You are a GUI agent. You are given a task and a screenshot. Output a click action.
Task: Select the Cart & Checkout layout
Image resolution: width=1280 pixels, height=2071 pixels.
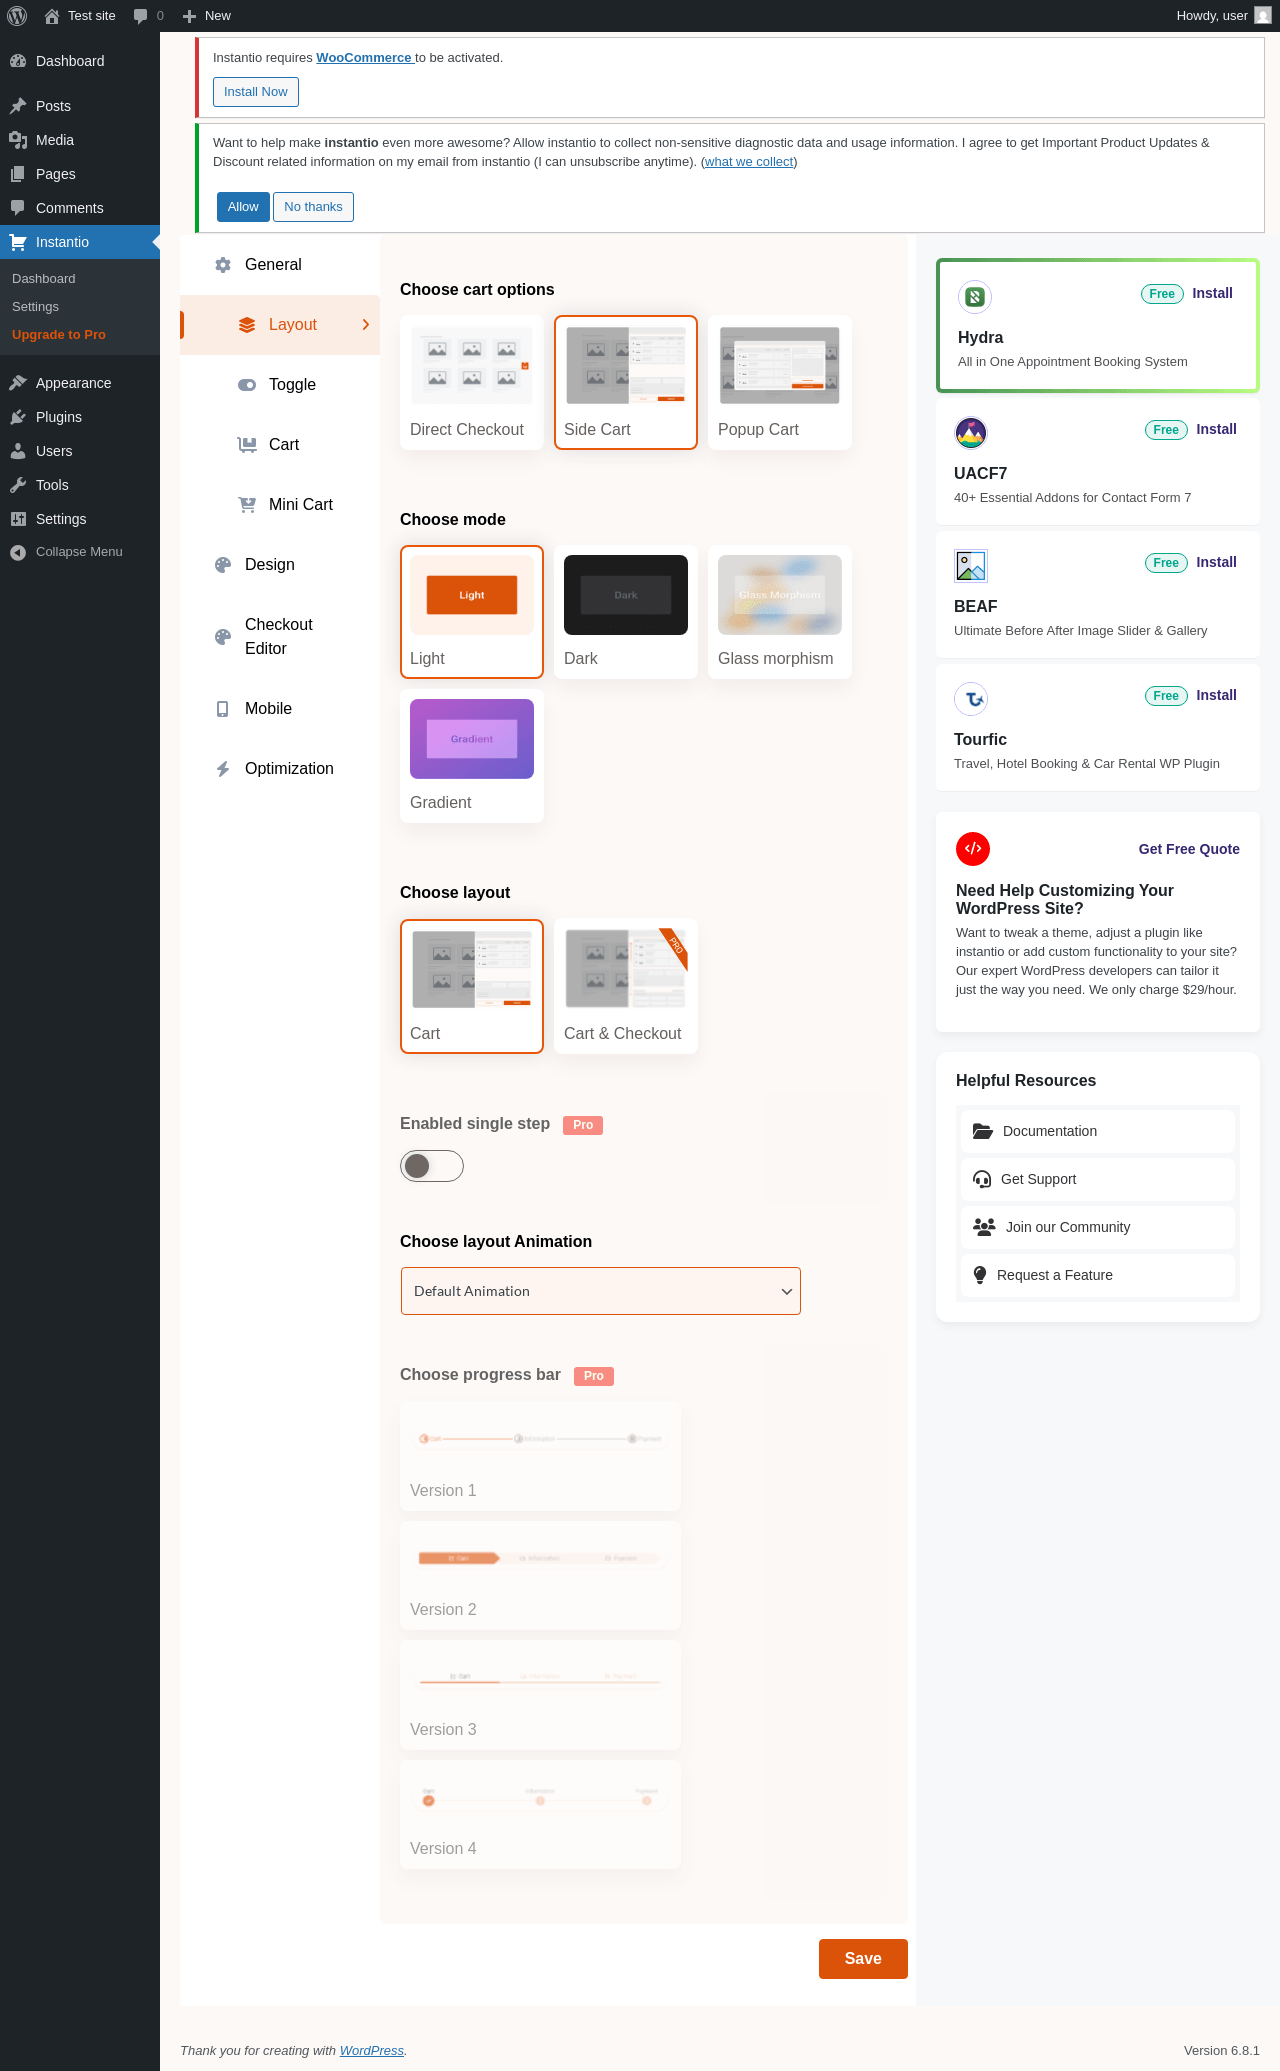626,986
